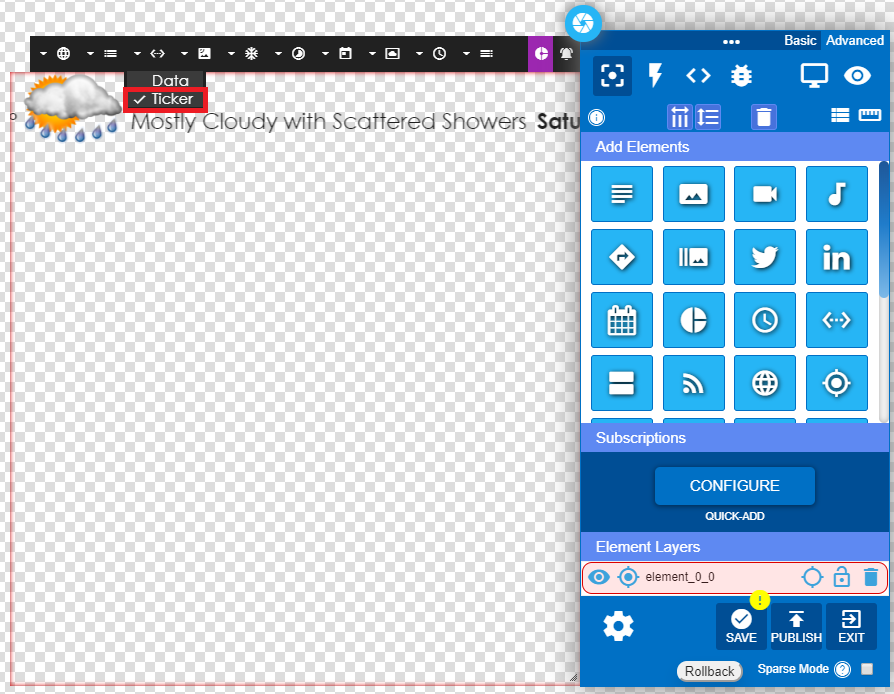Toggle the lock on element_0_0 layer

point(842,577)
